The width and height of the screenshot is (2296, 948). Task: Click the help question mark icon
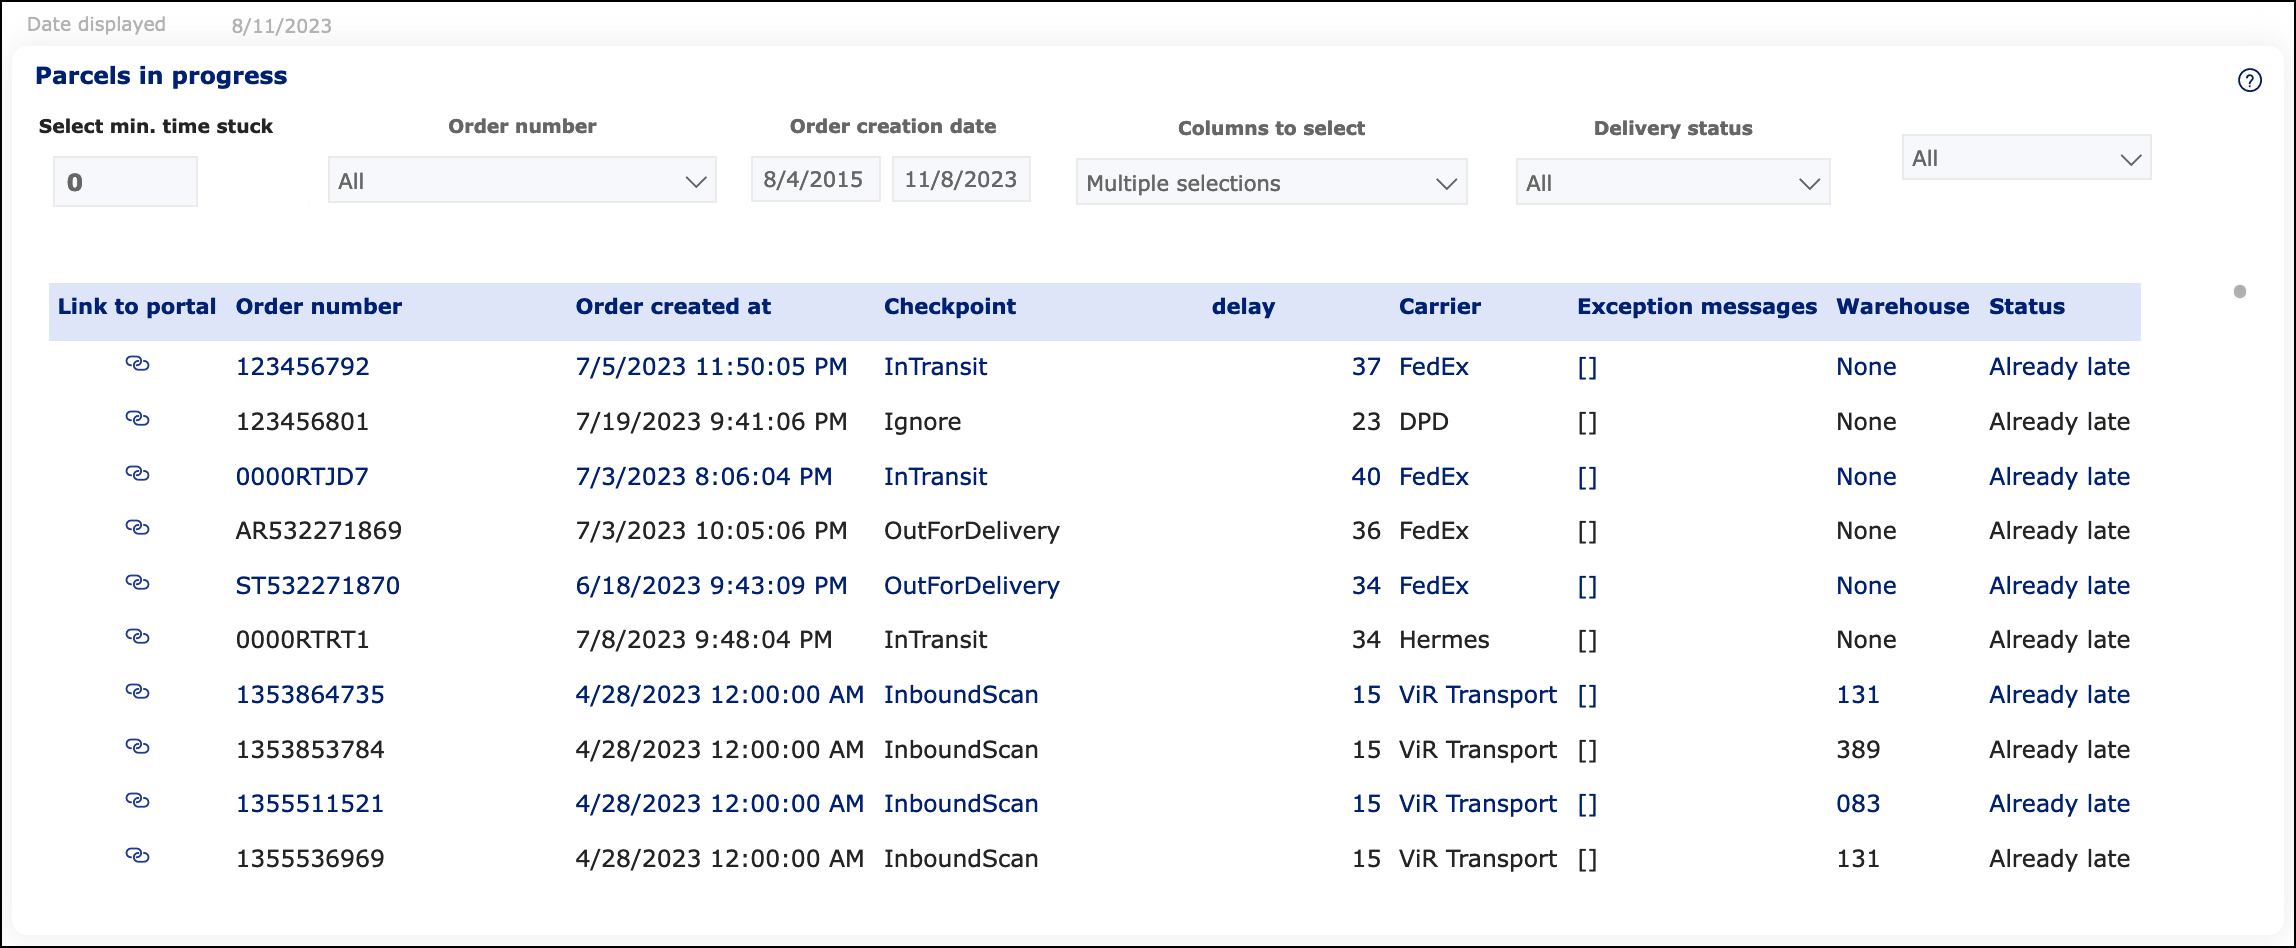tap(2249, 81)
